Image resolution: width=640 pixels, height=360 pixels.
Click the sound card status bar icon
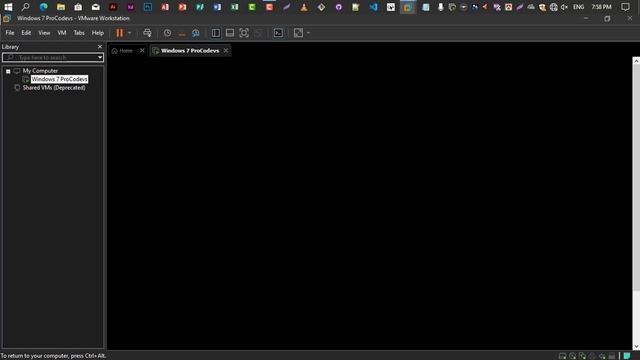point(602,356)
